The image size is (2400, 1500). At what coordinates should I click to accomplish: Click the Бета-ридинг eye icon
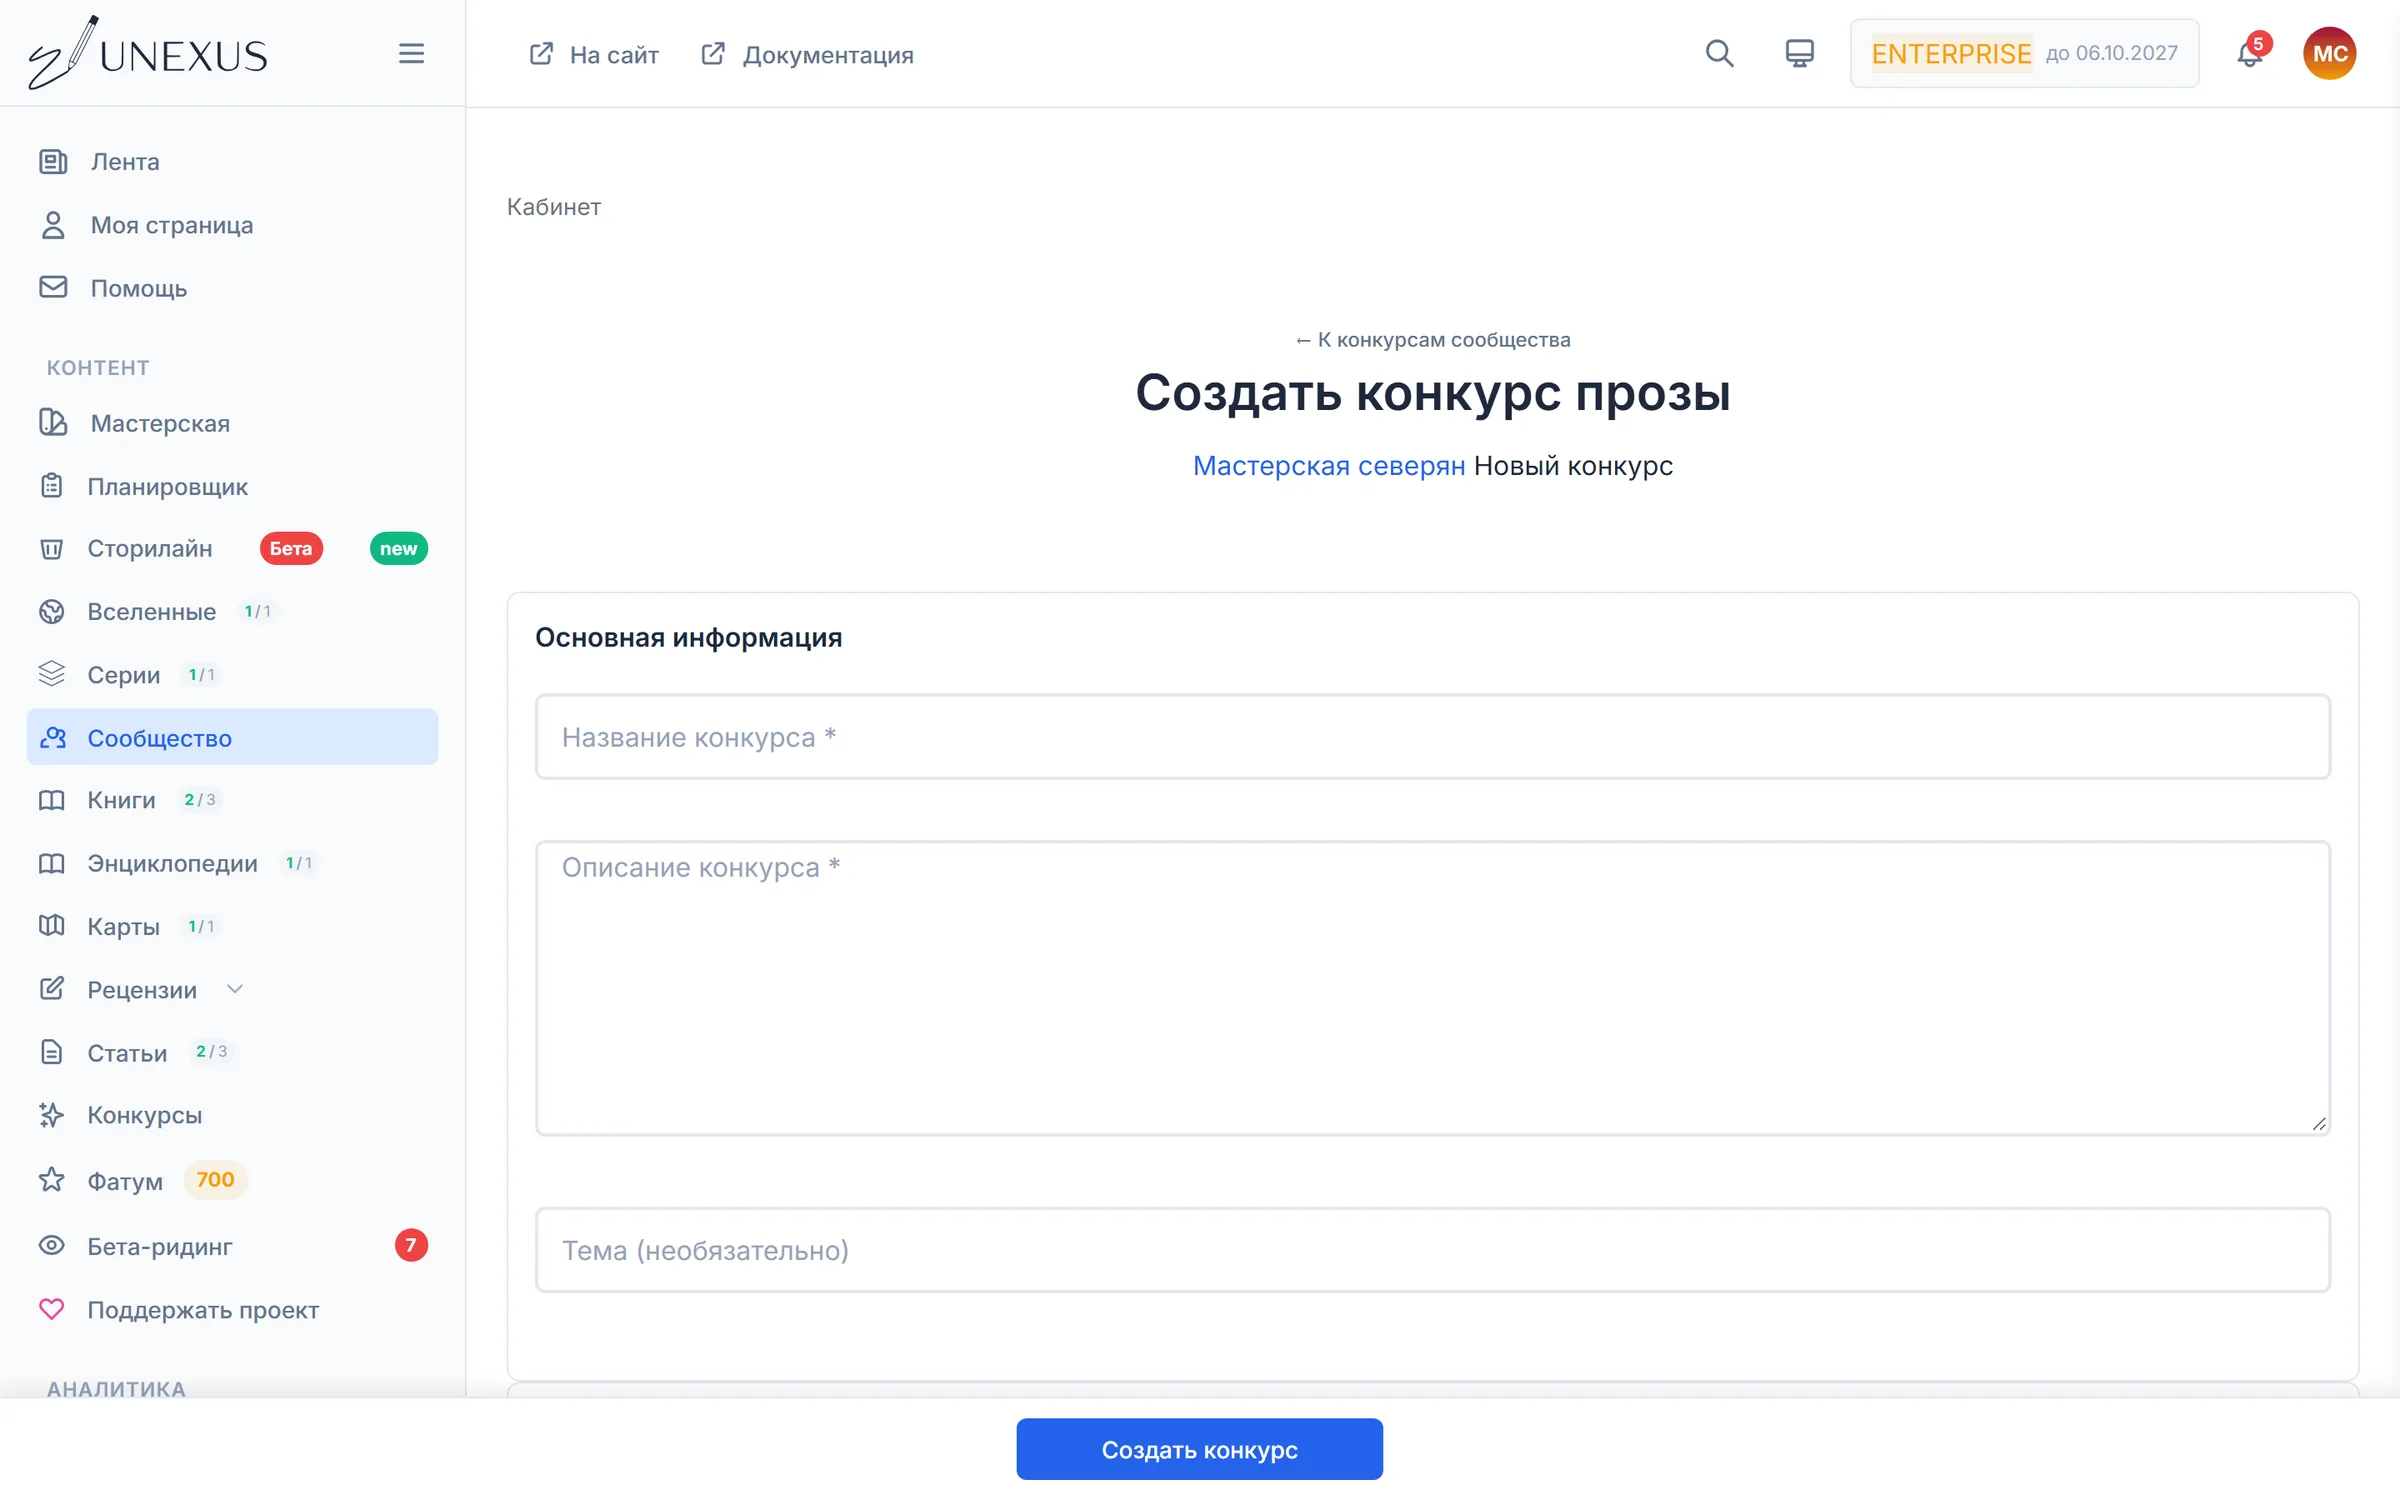click(x=52, y=1246)
